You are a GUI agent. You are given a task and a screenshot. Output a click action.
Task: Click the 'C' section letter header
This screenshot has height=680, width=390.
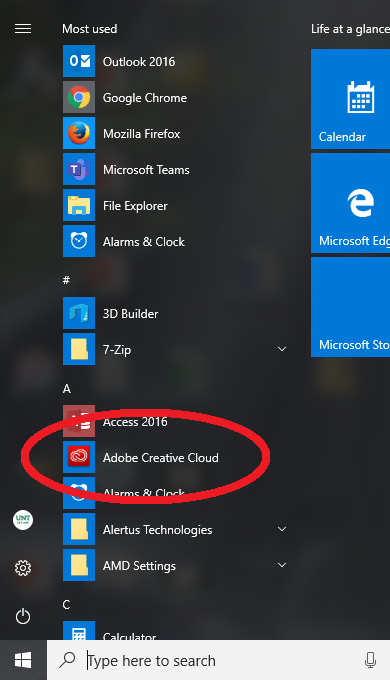[66, 605]
